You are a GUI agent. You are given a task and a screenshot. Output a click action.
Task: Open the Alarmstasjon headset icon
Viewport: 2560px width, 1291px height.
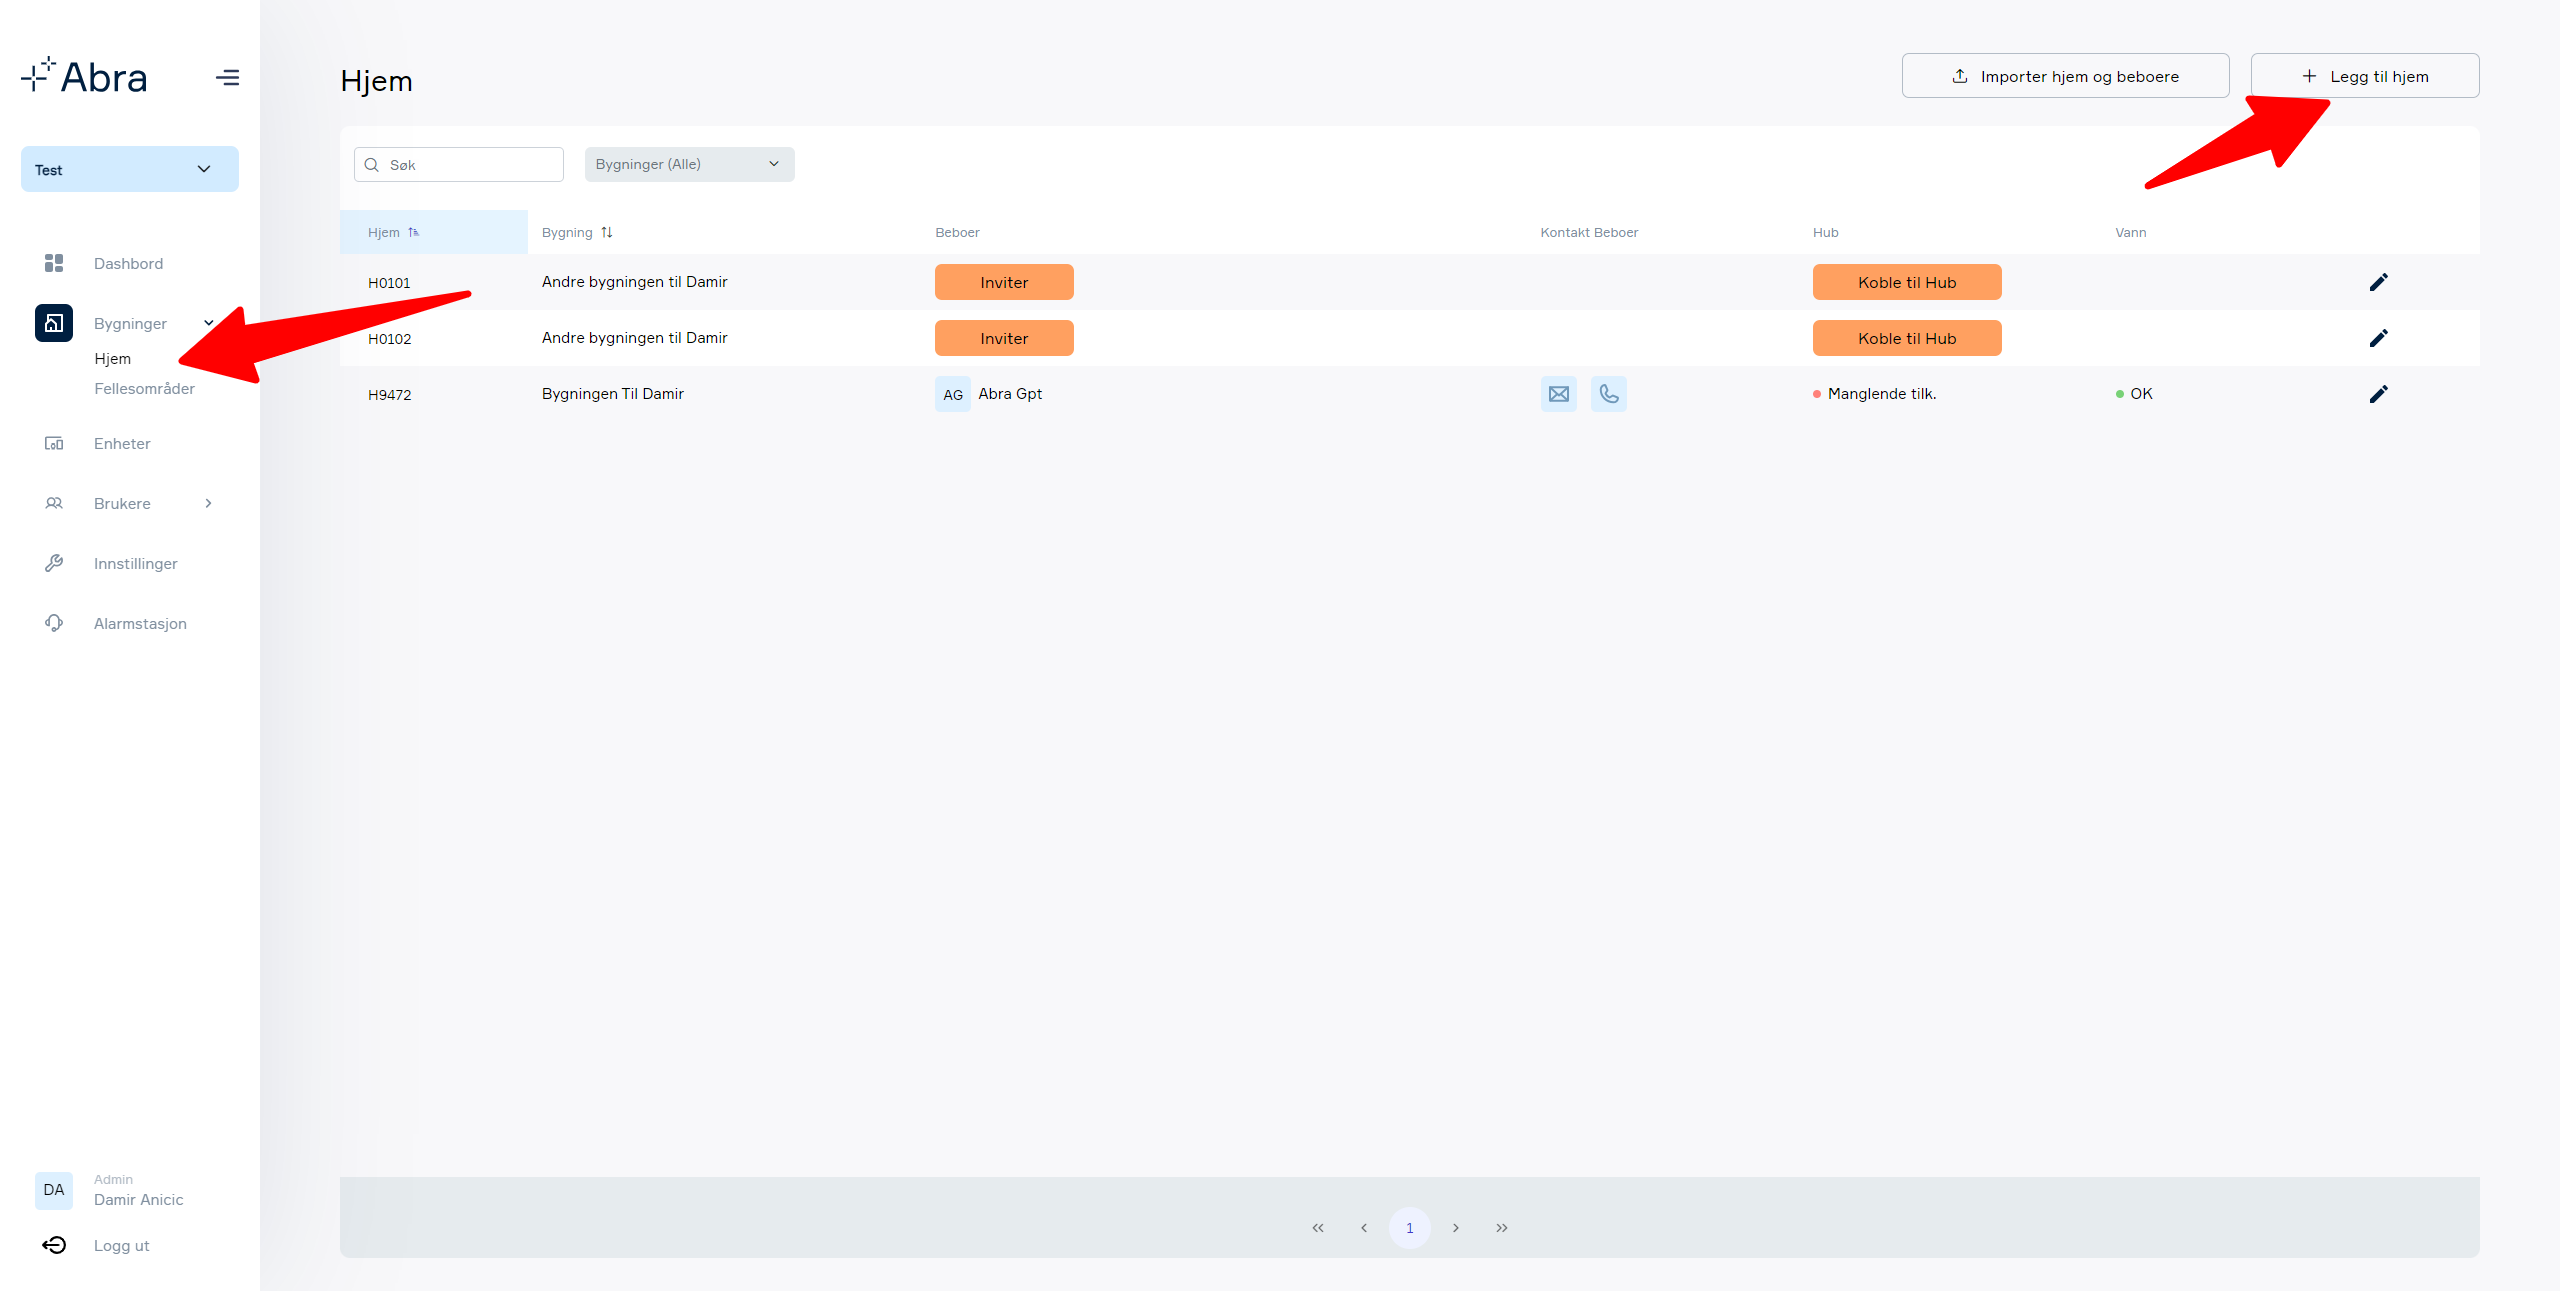pyautogui.click(x=54, y=623)
